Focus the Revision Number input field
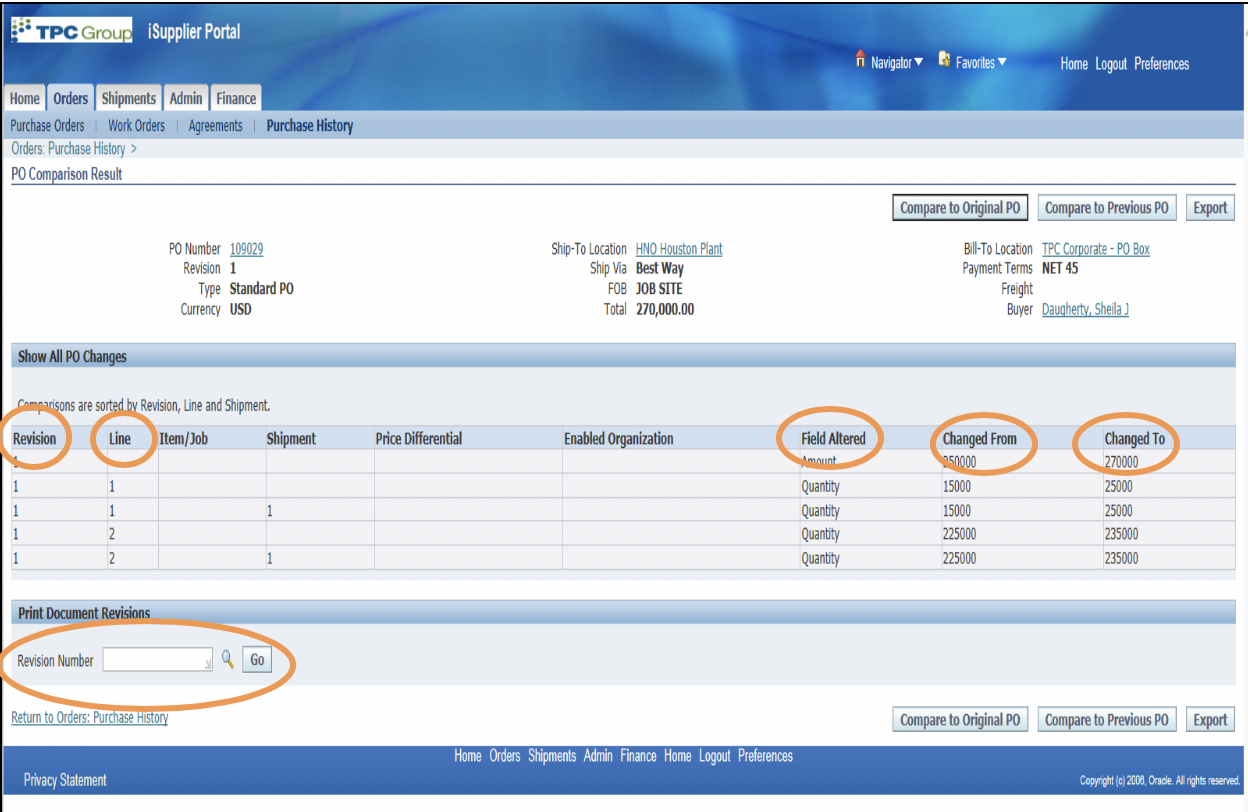 pos(158,659)
